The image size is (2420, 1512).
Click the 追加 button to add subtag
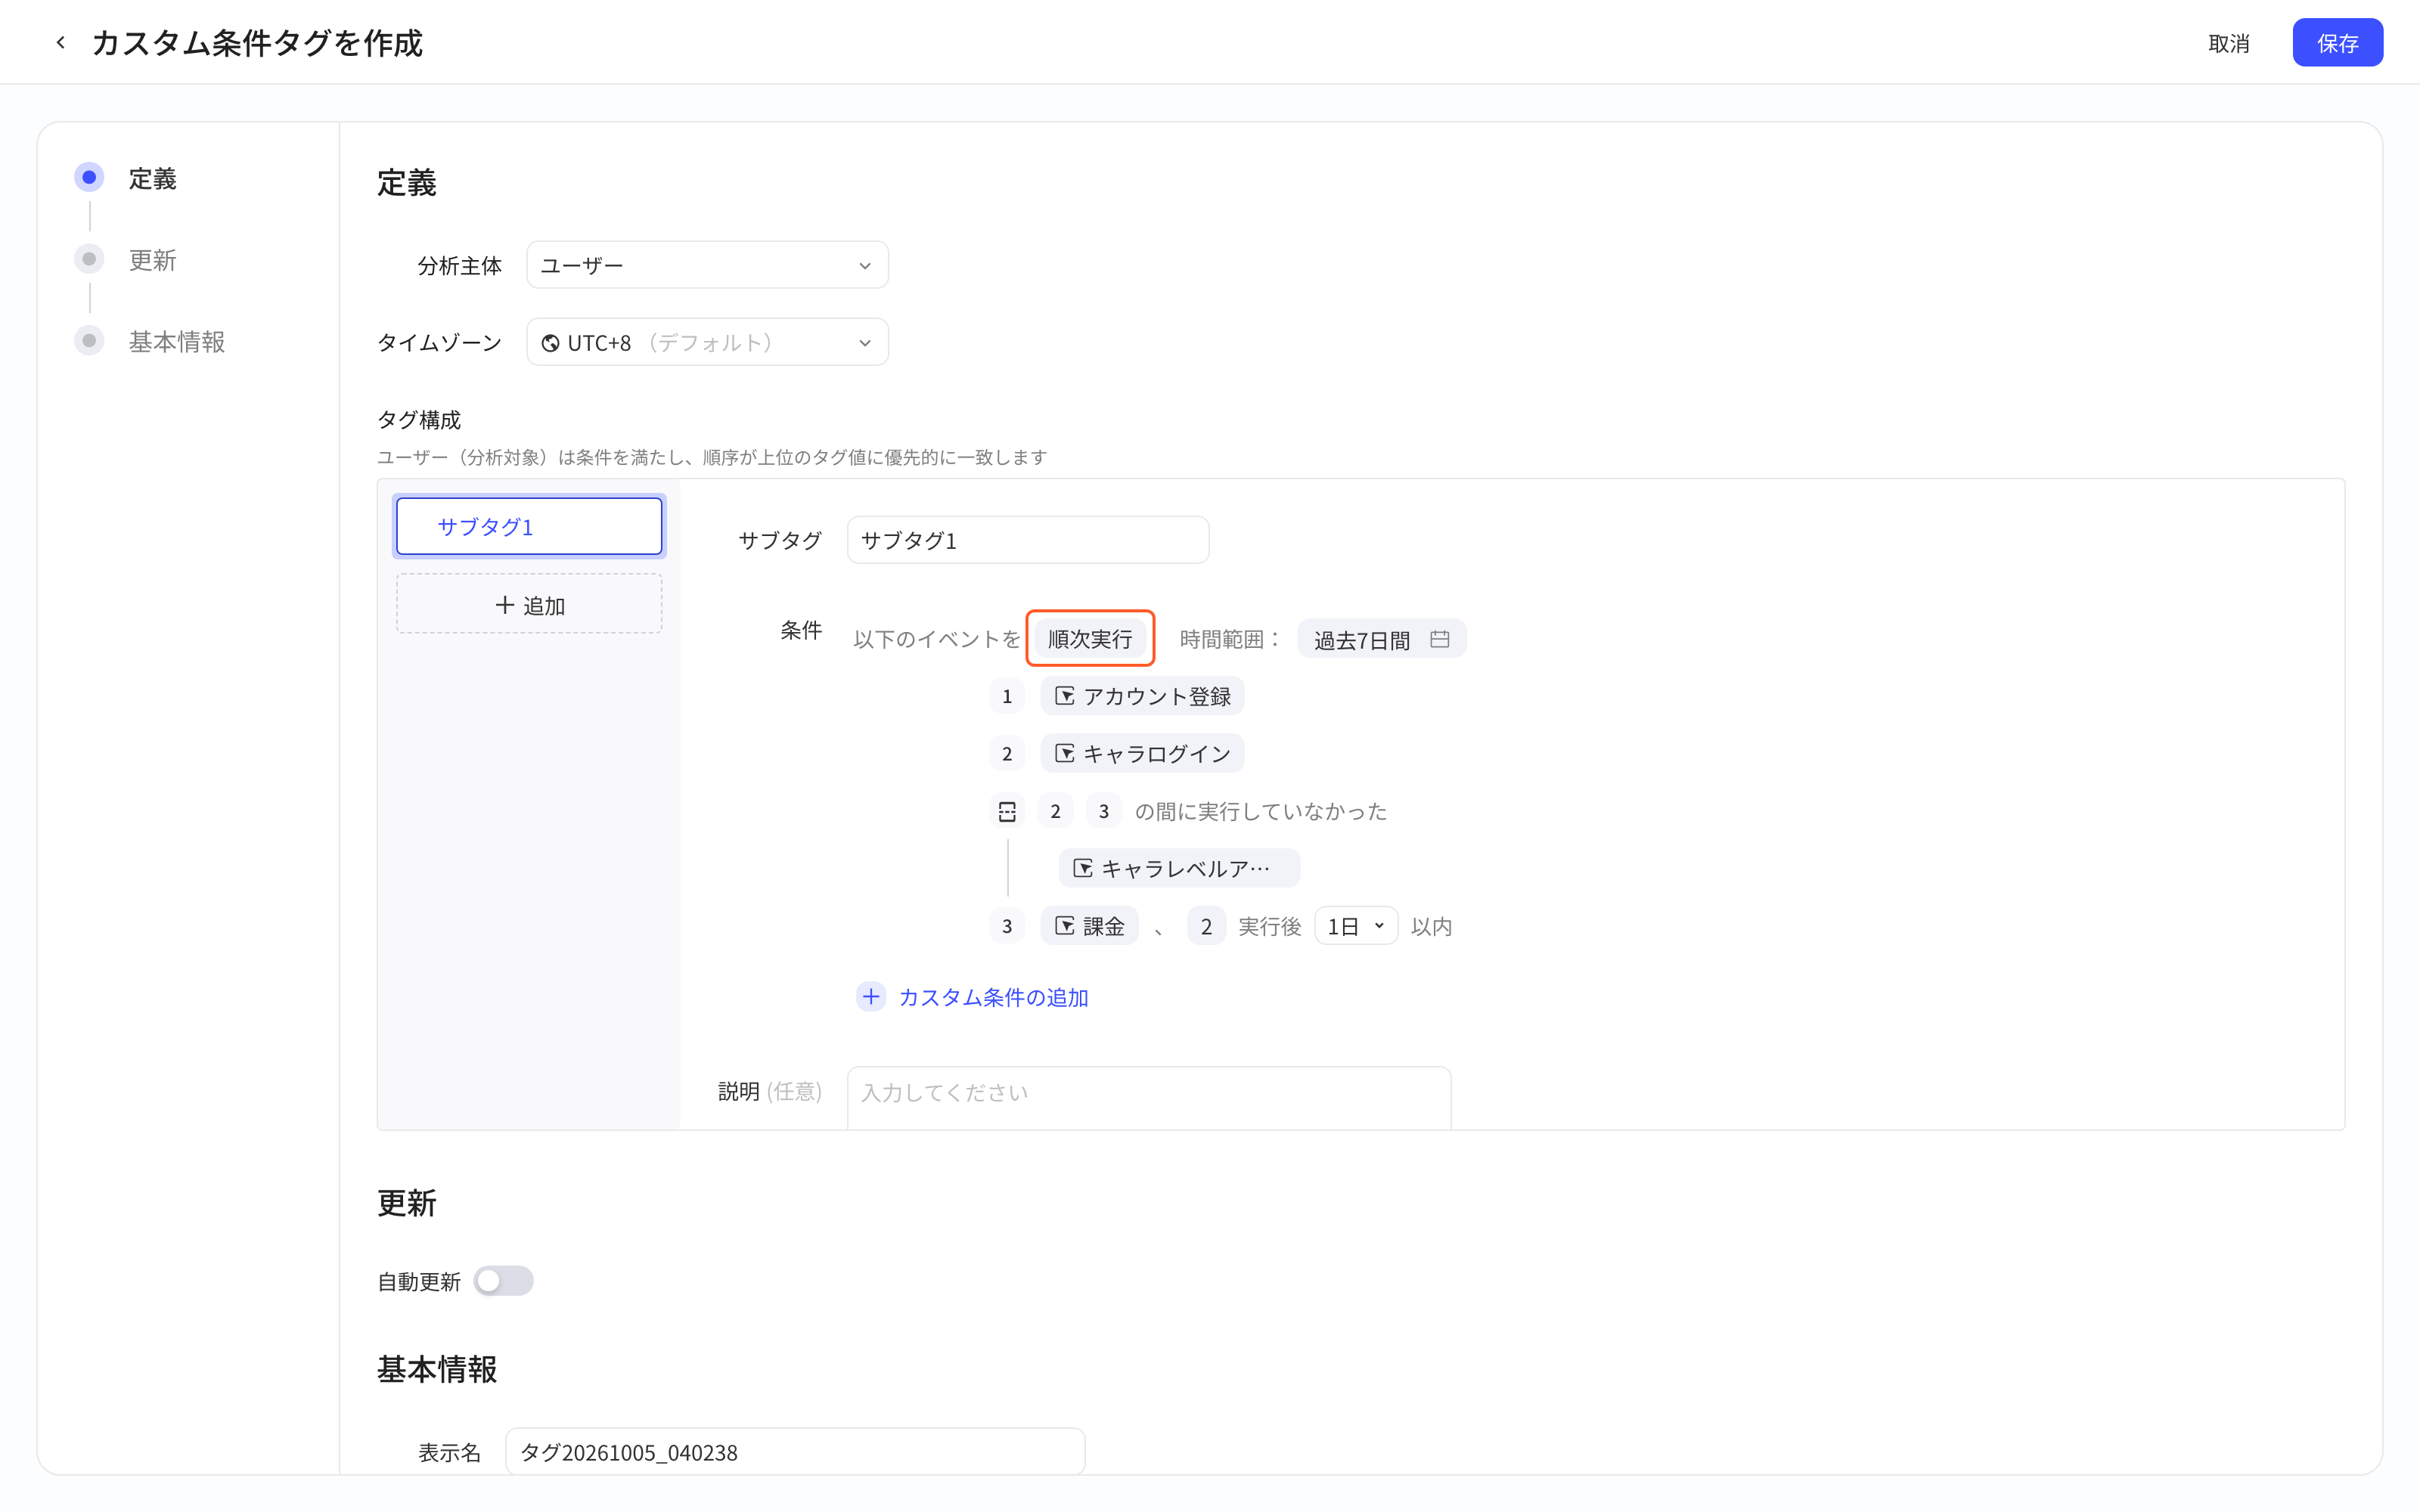[529, 604]
